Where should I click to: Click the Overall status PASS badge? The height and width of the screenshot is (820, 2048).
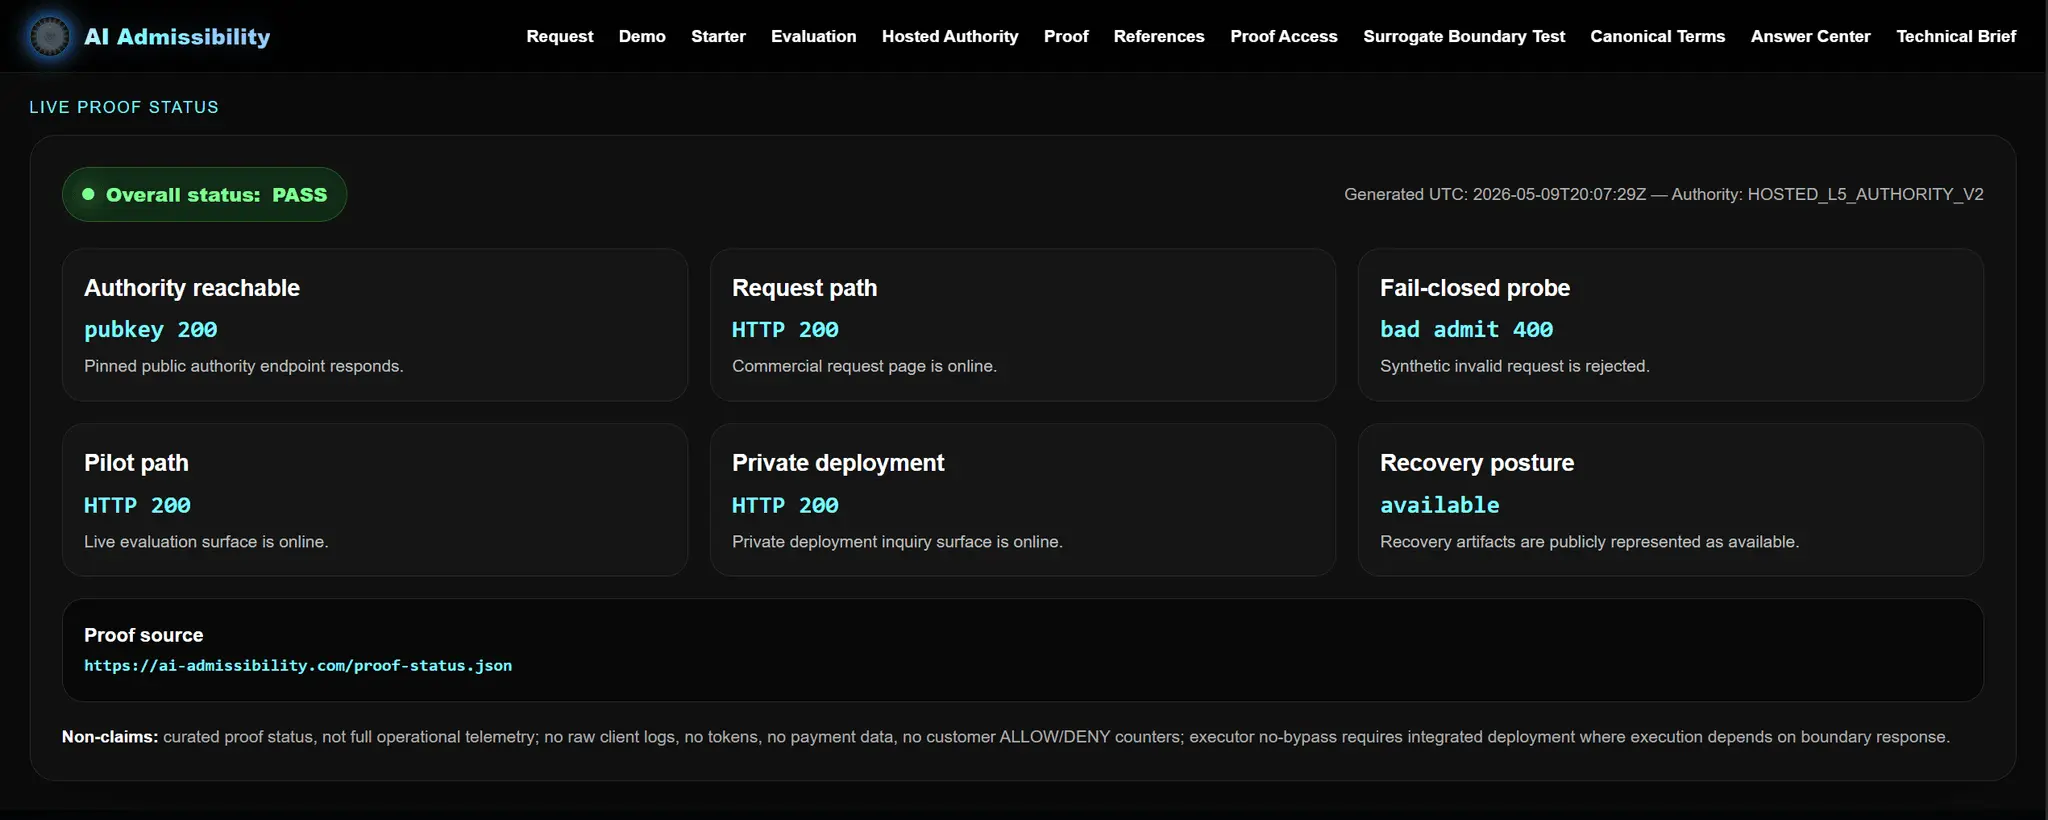pyautogui.click(x=205, y=194)
